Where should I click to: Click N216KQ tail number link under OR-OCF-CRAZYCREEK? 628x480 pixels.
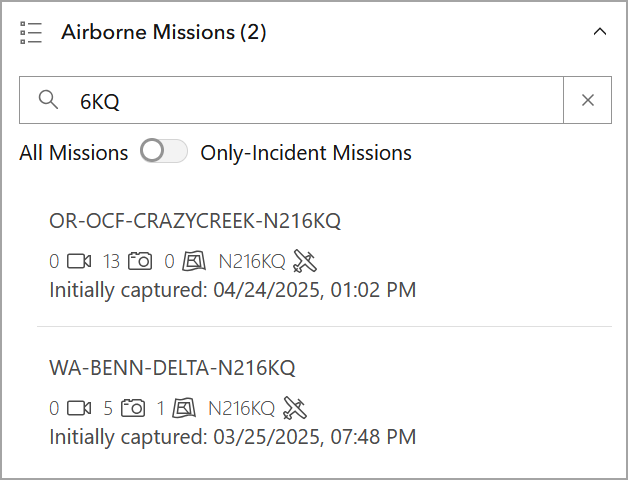[x=251, y=262]
